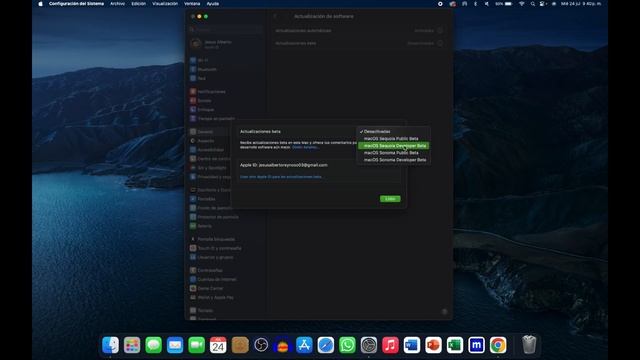Screen dimensions: 640x360
Task: Choose the Desactivadas option
Action: pos(393,131)
